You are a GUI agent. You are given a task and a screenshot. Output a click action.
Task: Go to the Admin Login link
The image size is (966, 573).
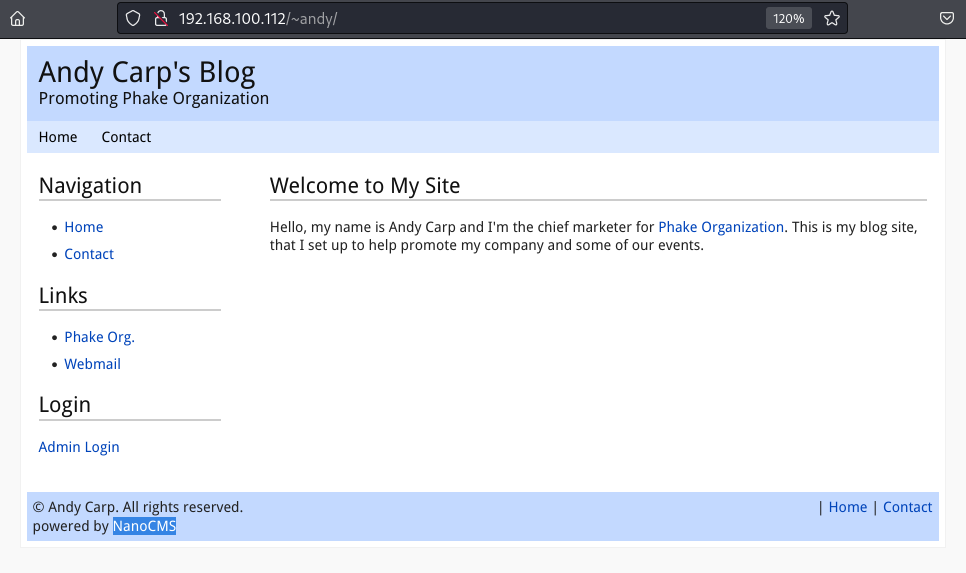[x=79, y=447]
